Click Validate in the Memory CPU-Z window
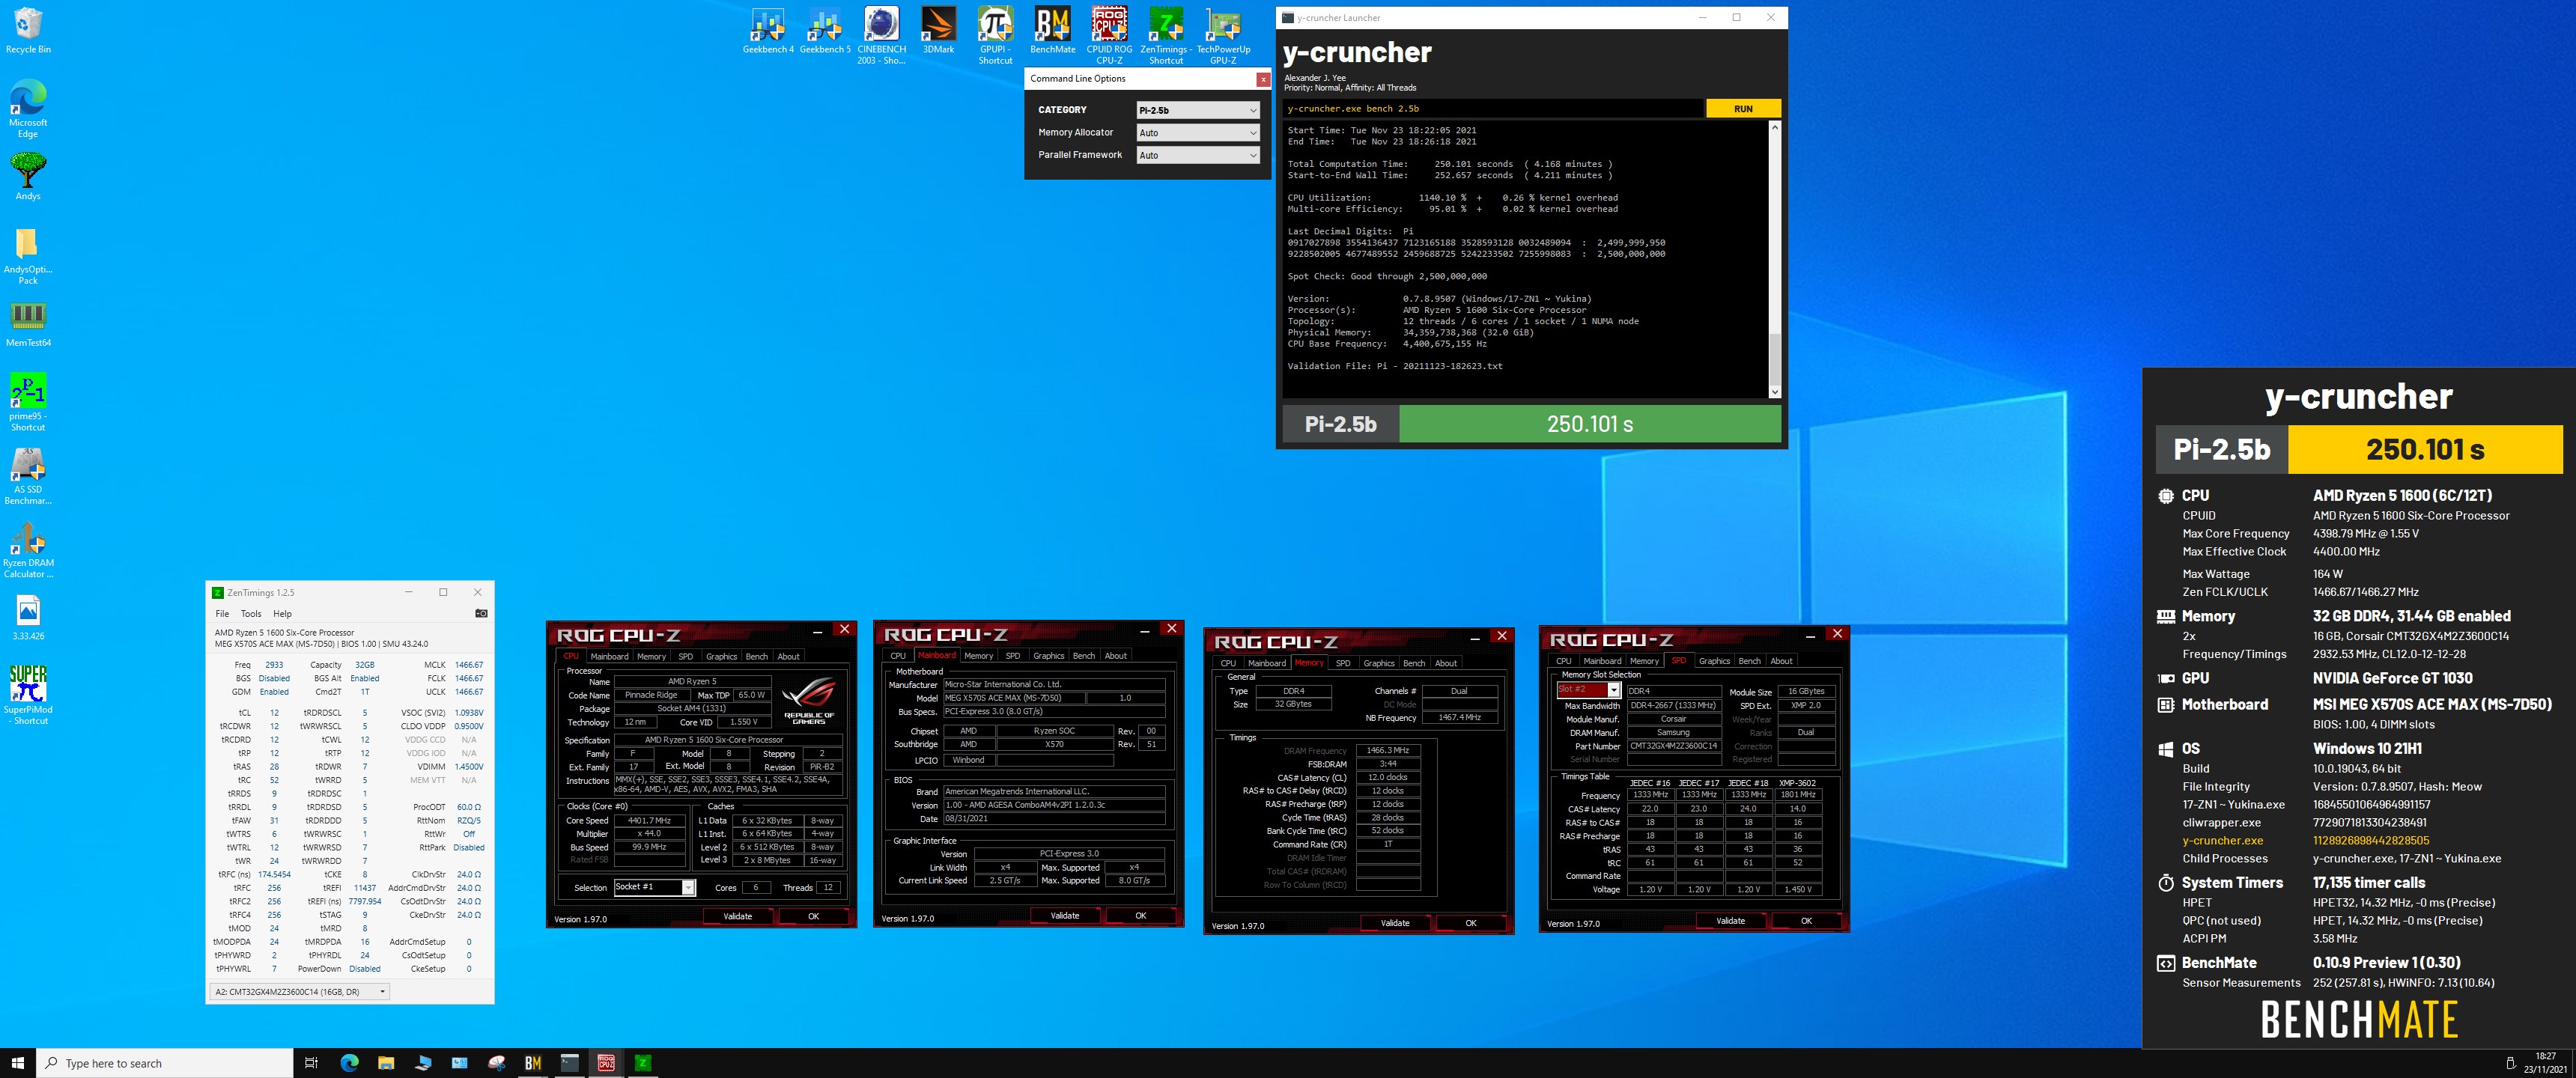This screenshot has height=1078, width=2576. tap(1394, 923)
